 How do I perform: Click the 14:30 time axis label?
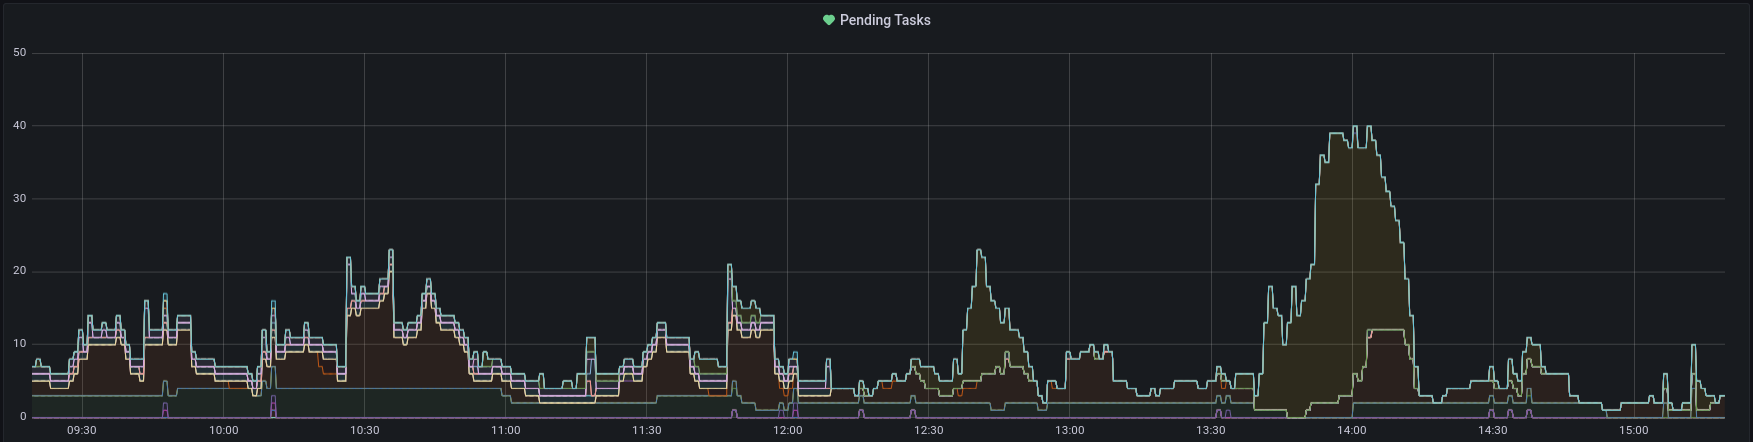[1493, 430]
